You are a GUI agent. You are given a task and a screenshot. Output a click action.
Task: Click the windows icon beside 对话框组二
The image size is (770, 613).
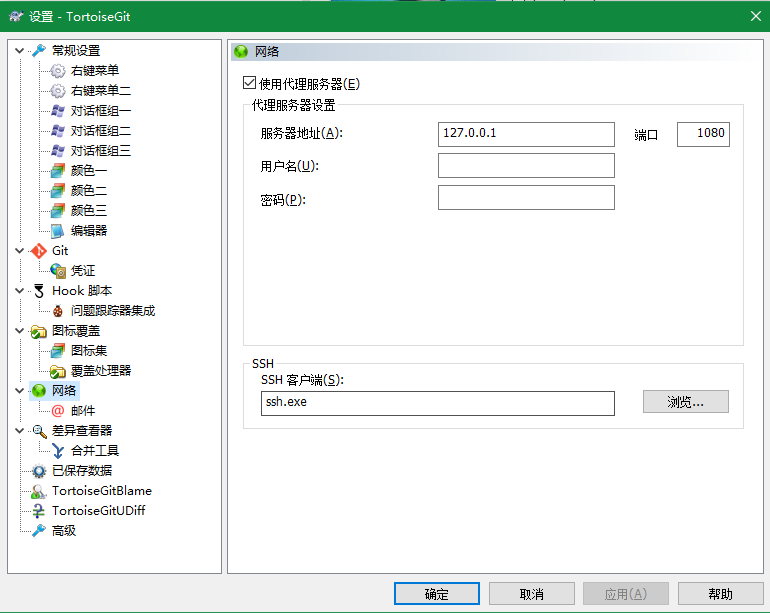pos(58,131)
